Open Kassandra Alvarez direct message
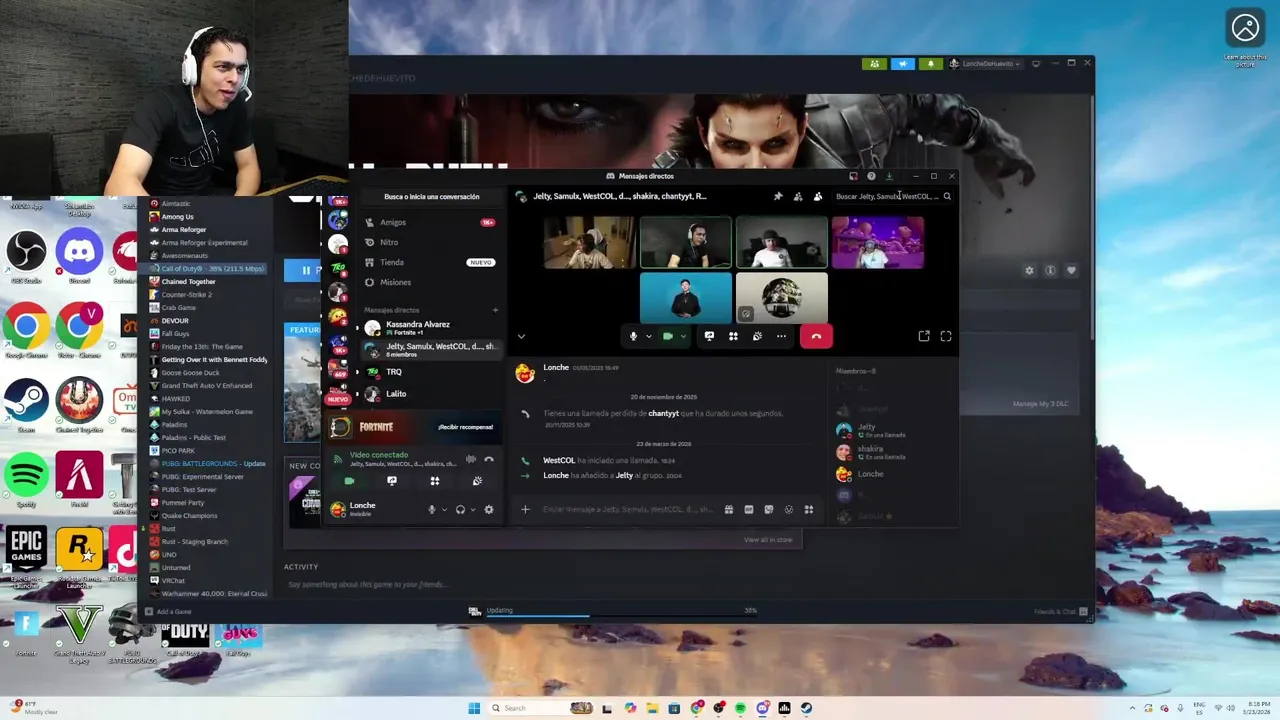The height and width of the screenshot is (720, 1280). tap(430, 327)
